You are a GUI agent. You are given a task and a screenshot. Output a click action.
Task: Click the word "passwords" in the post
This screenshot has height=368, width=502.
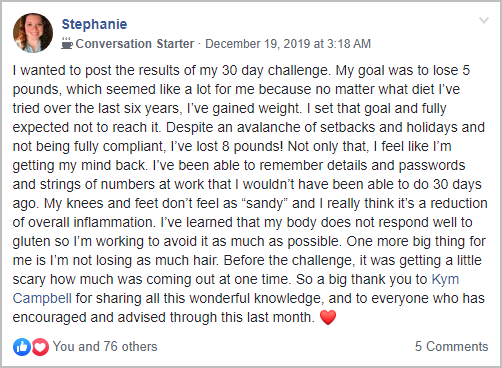432,166
